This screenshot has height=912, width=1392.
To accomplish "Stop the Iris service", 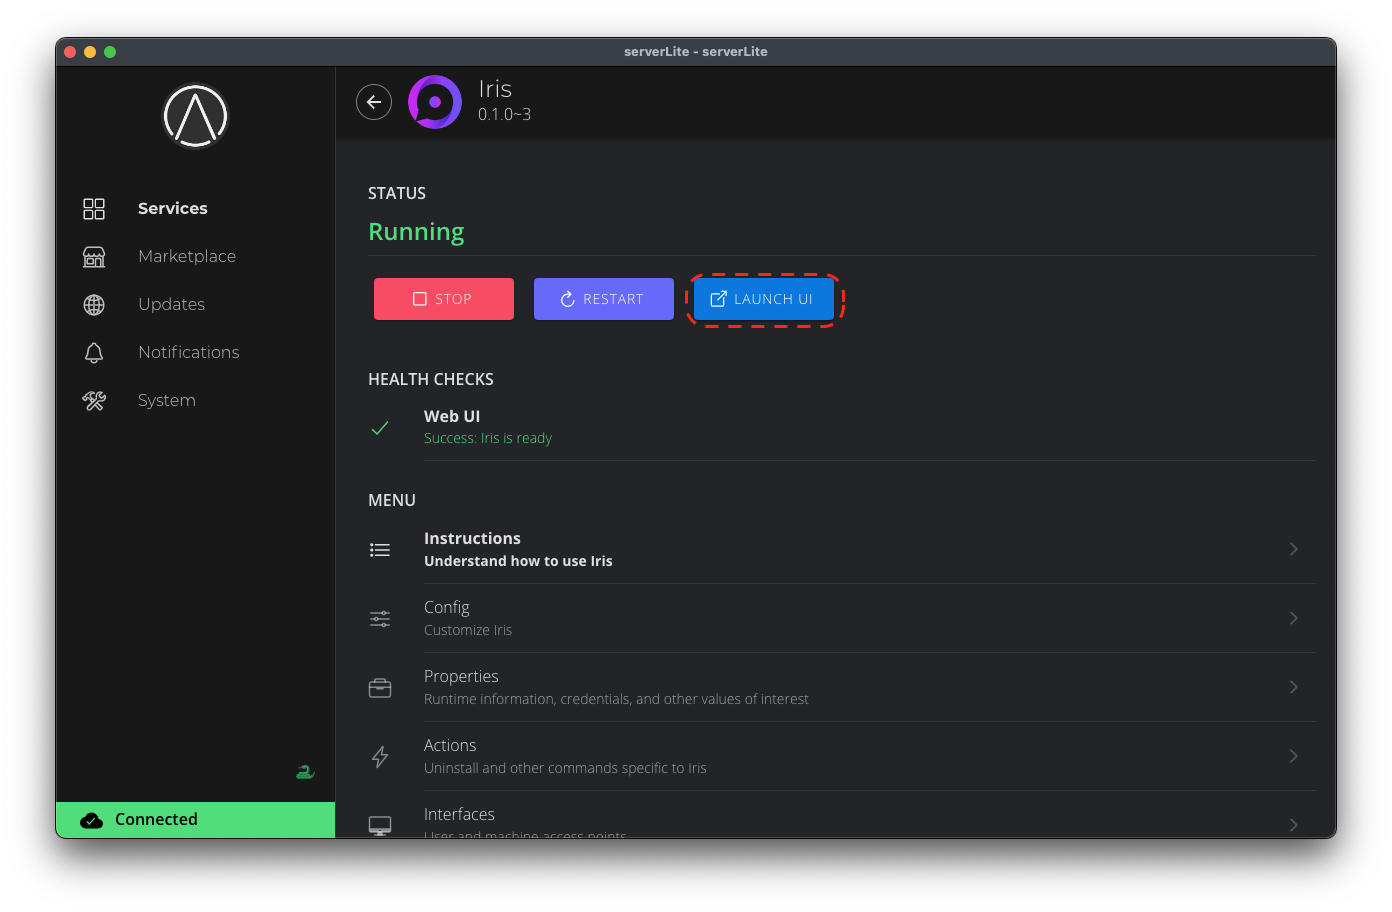I will pos(444,299).
